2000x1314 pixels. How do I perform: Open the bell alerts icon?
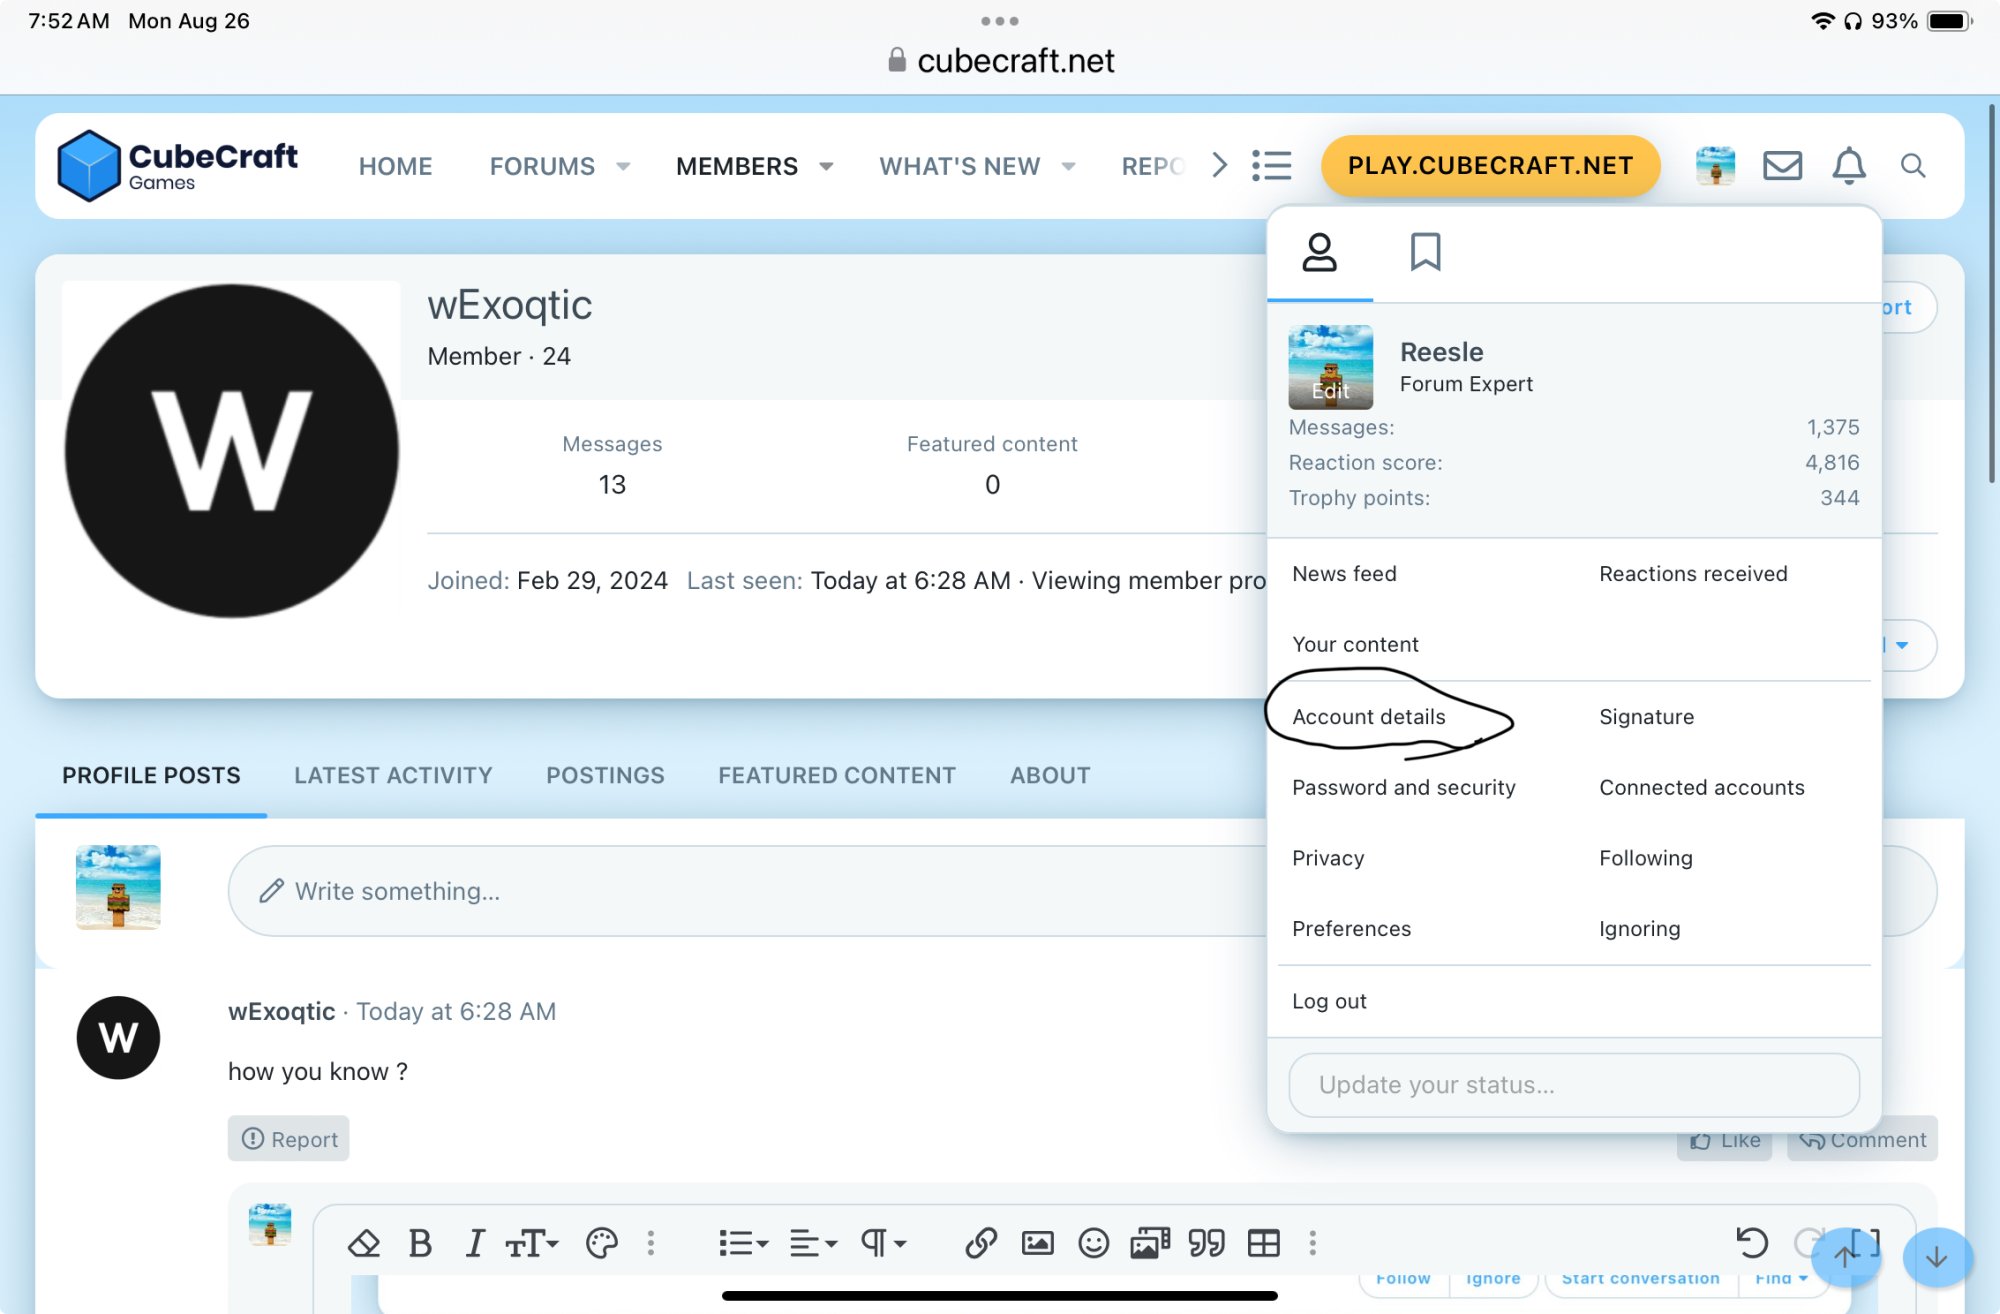point(1848,166)
